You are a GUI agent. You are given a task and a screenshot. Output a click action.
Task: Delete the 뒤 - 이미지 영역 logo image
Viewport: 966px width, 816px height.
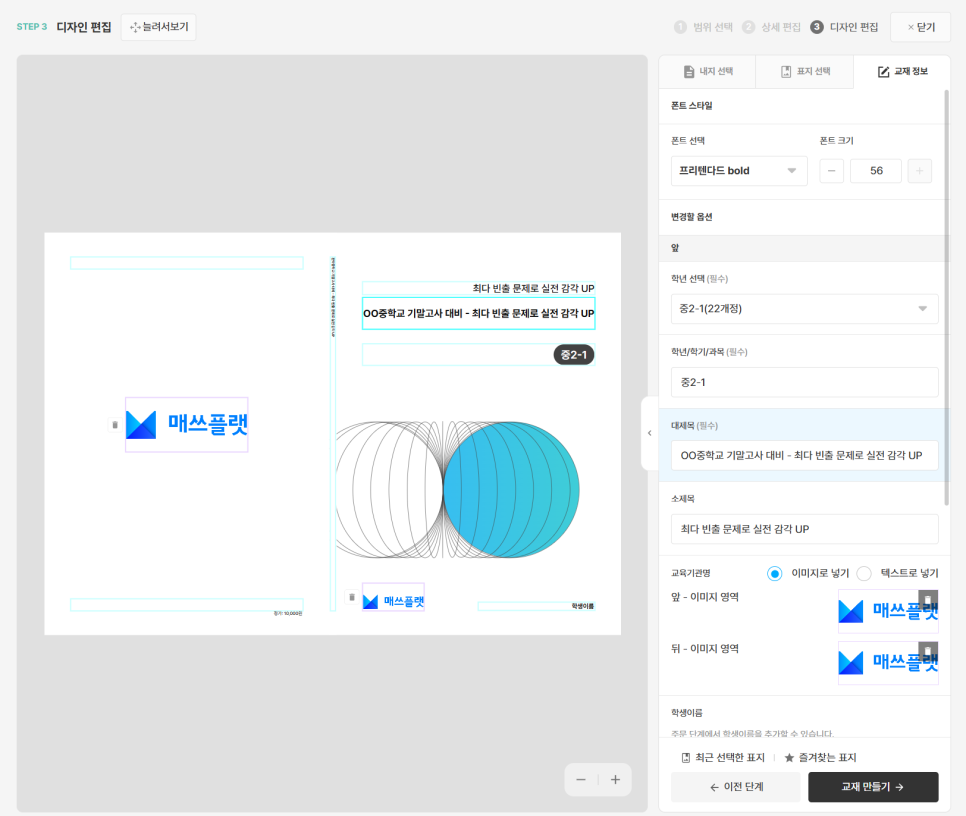coord(928,651)
